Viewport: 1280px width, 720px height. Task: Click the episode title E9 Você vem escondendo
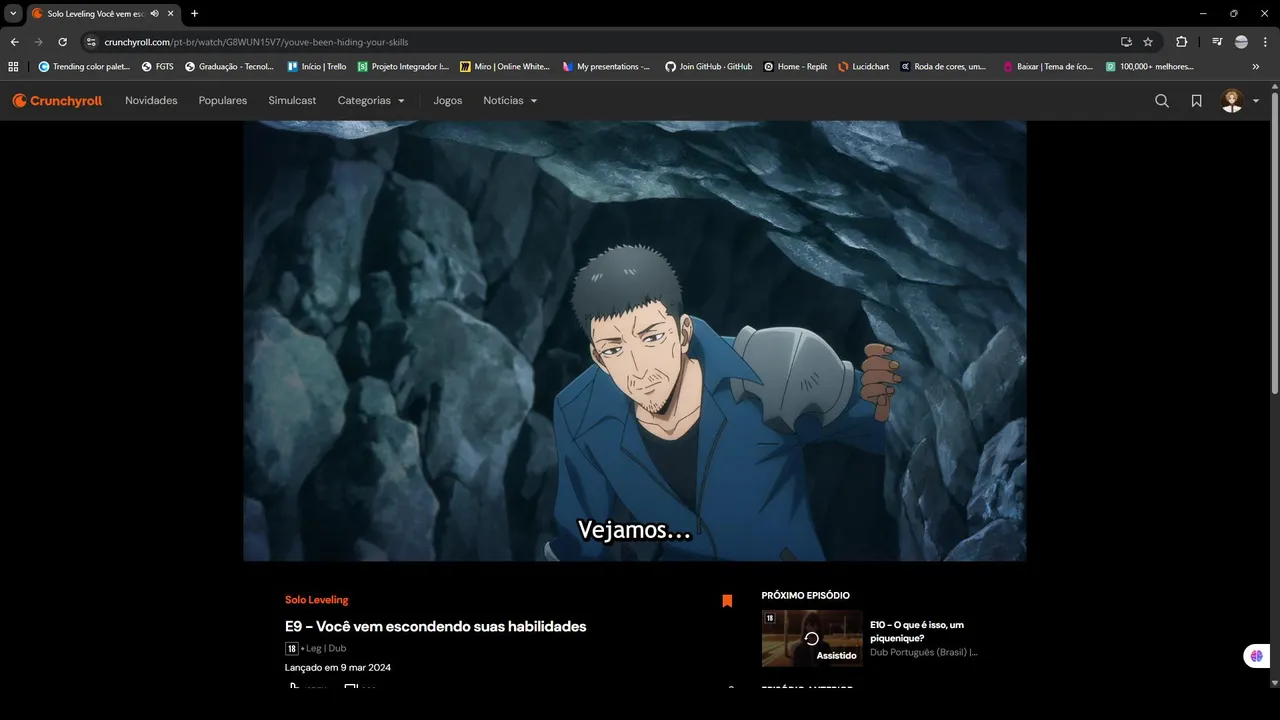point(436,627)
